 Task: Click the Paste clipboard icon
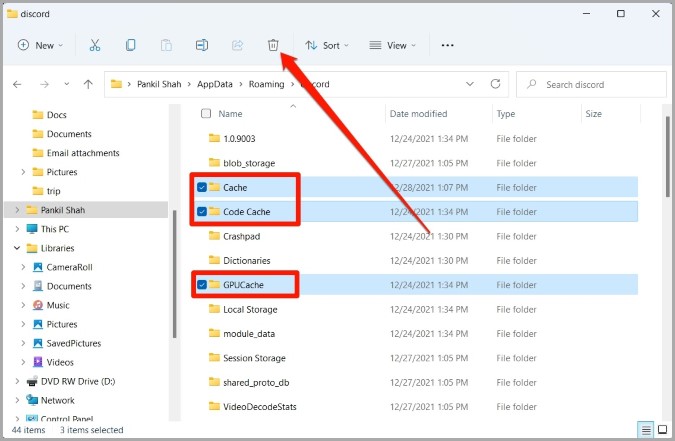(166, 45)
